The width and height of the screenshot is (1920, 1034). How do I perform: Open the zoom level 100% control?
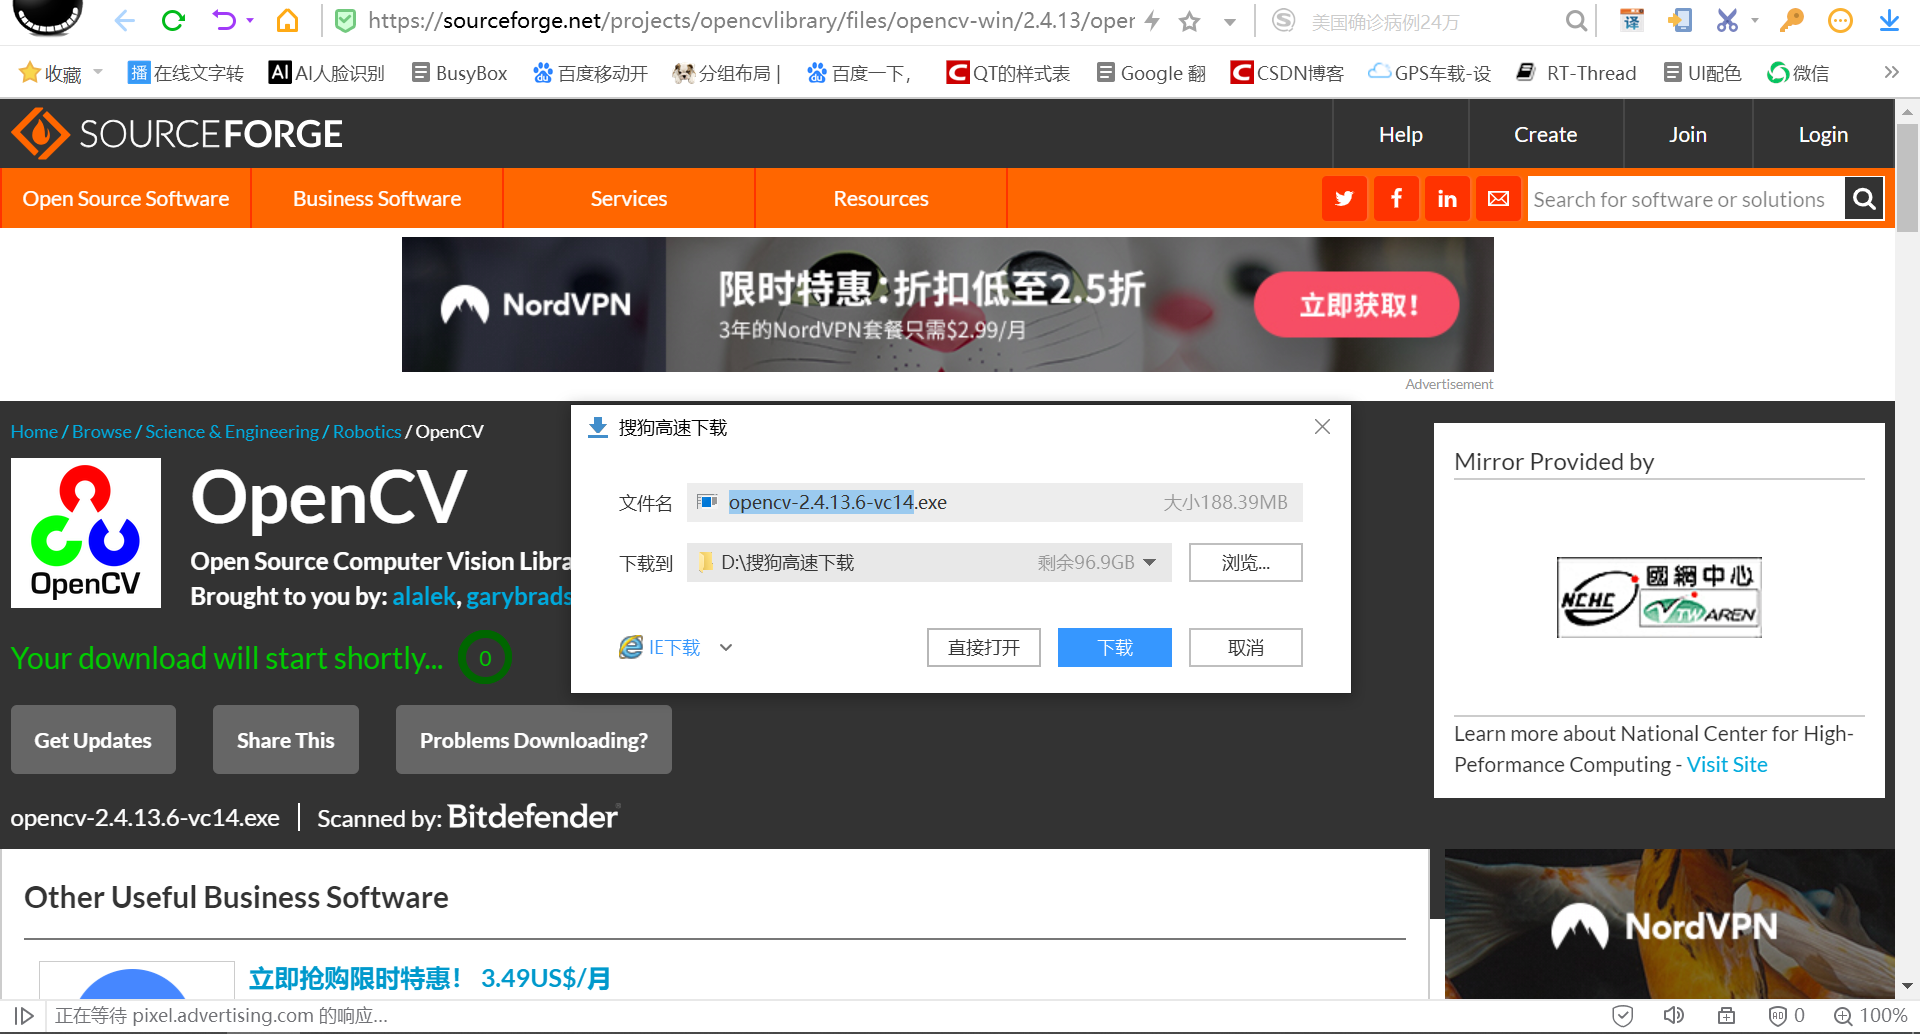[x=1871, y=1016]
